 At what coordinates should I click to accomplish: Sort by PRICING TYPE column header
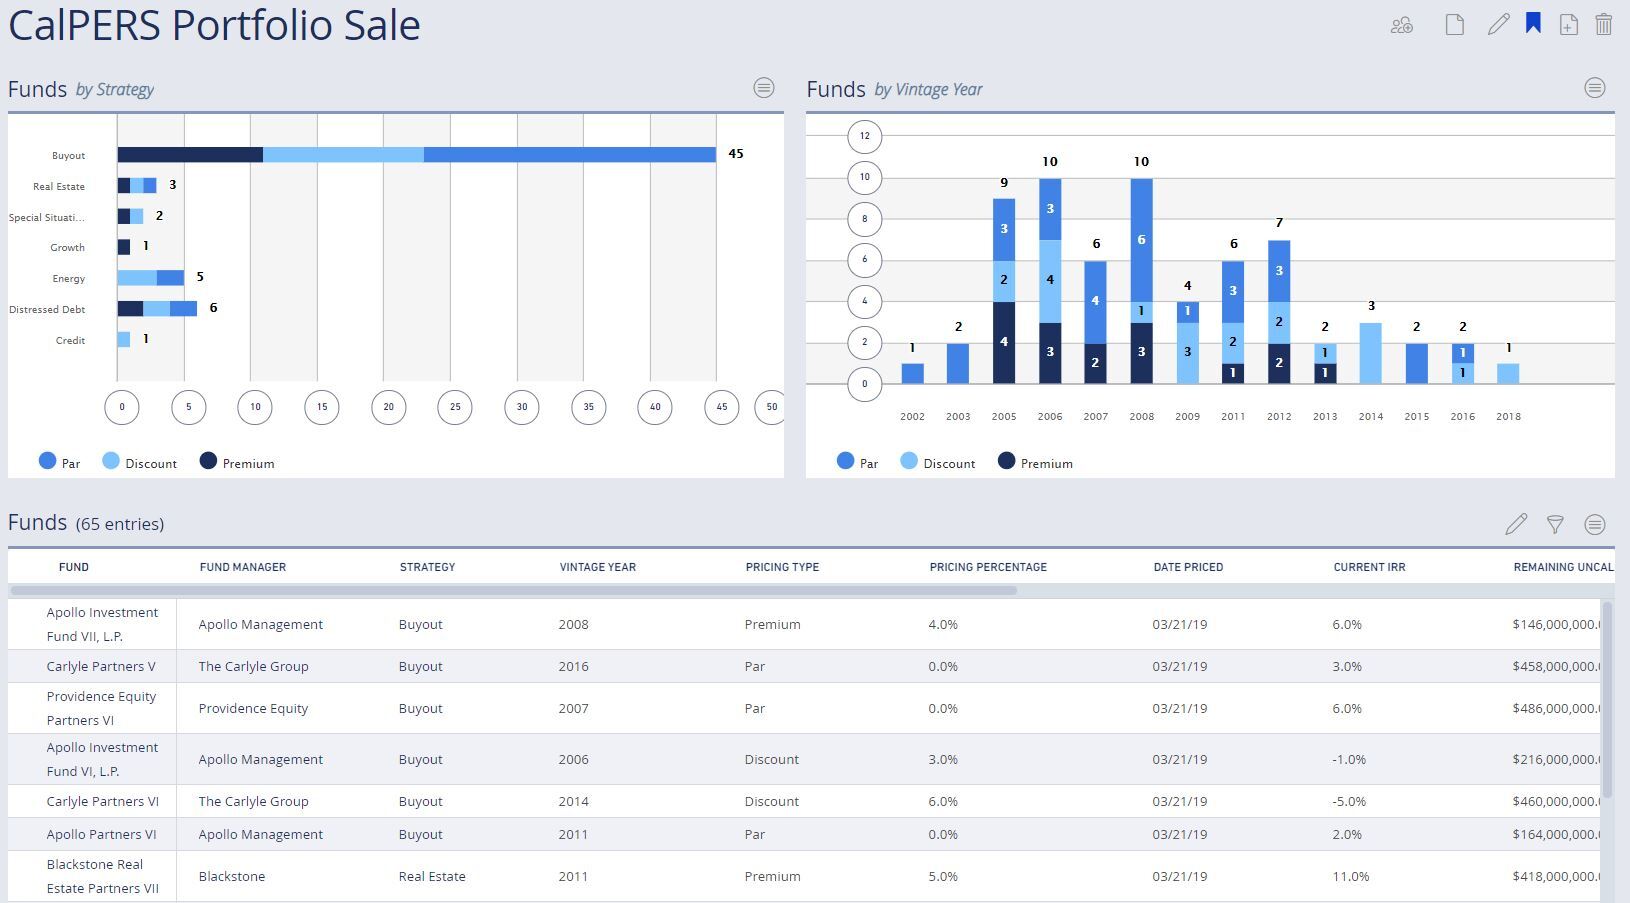782,567
